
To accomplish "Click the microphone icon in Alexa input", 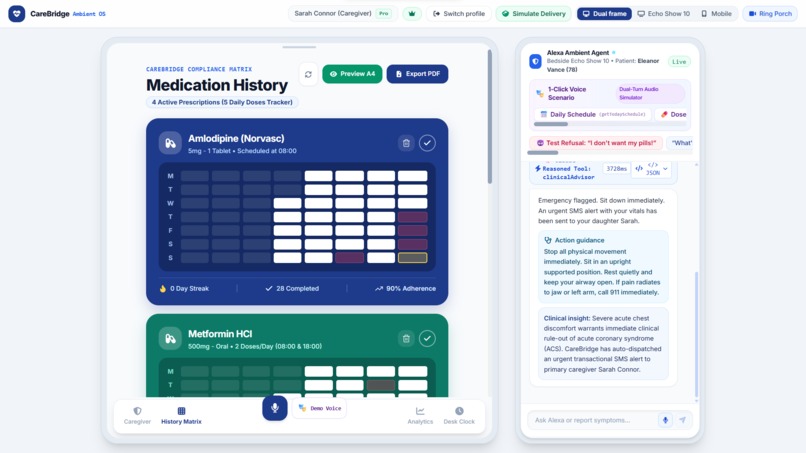I will coord(665,420).
